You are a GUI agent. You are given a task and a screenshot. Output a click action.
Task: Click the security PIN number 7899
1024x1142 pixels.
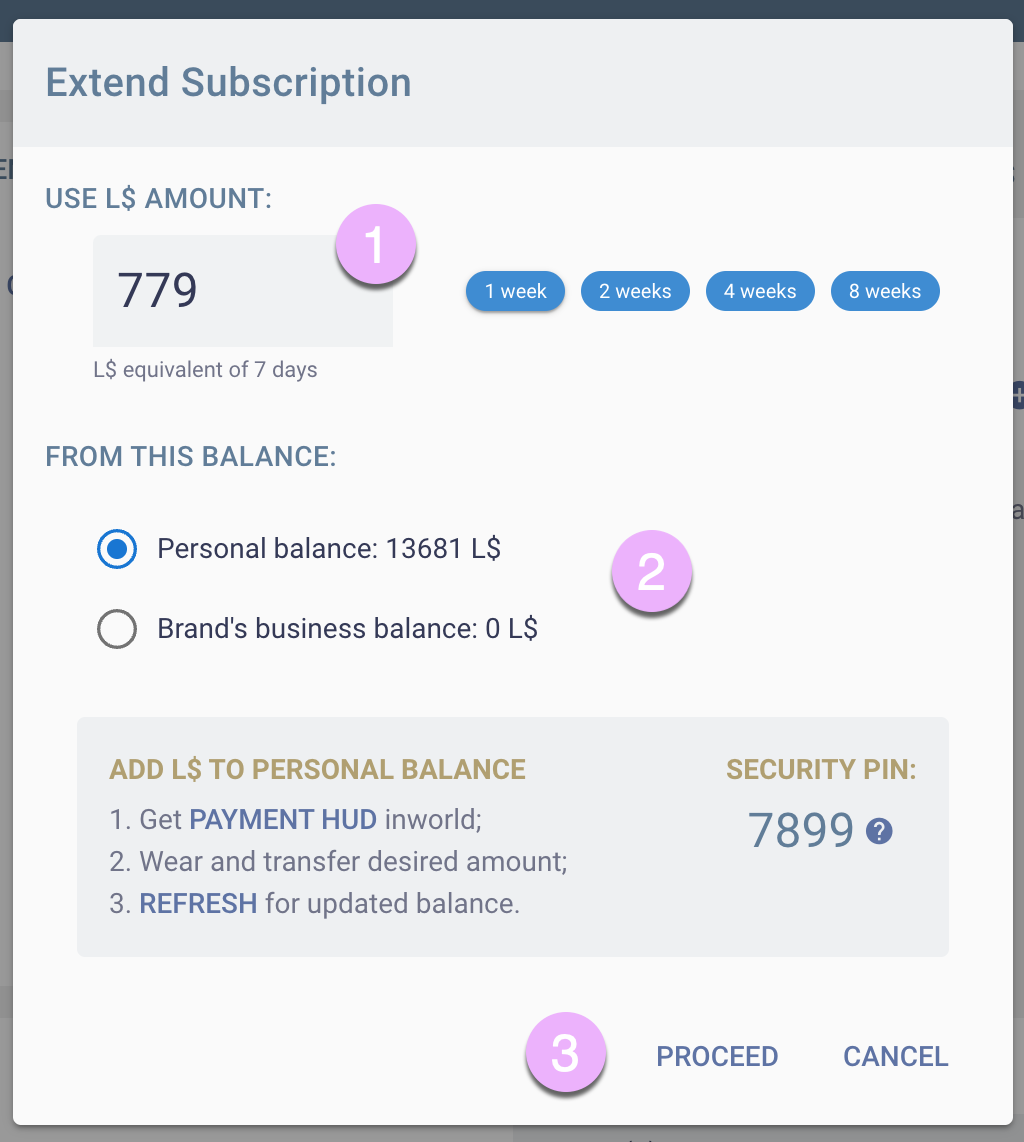(801, 831)
